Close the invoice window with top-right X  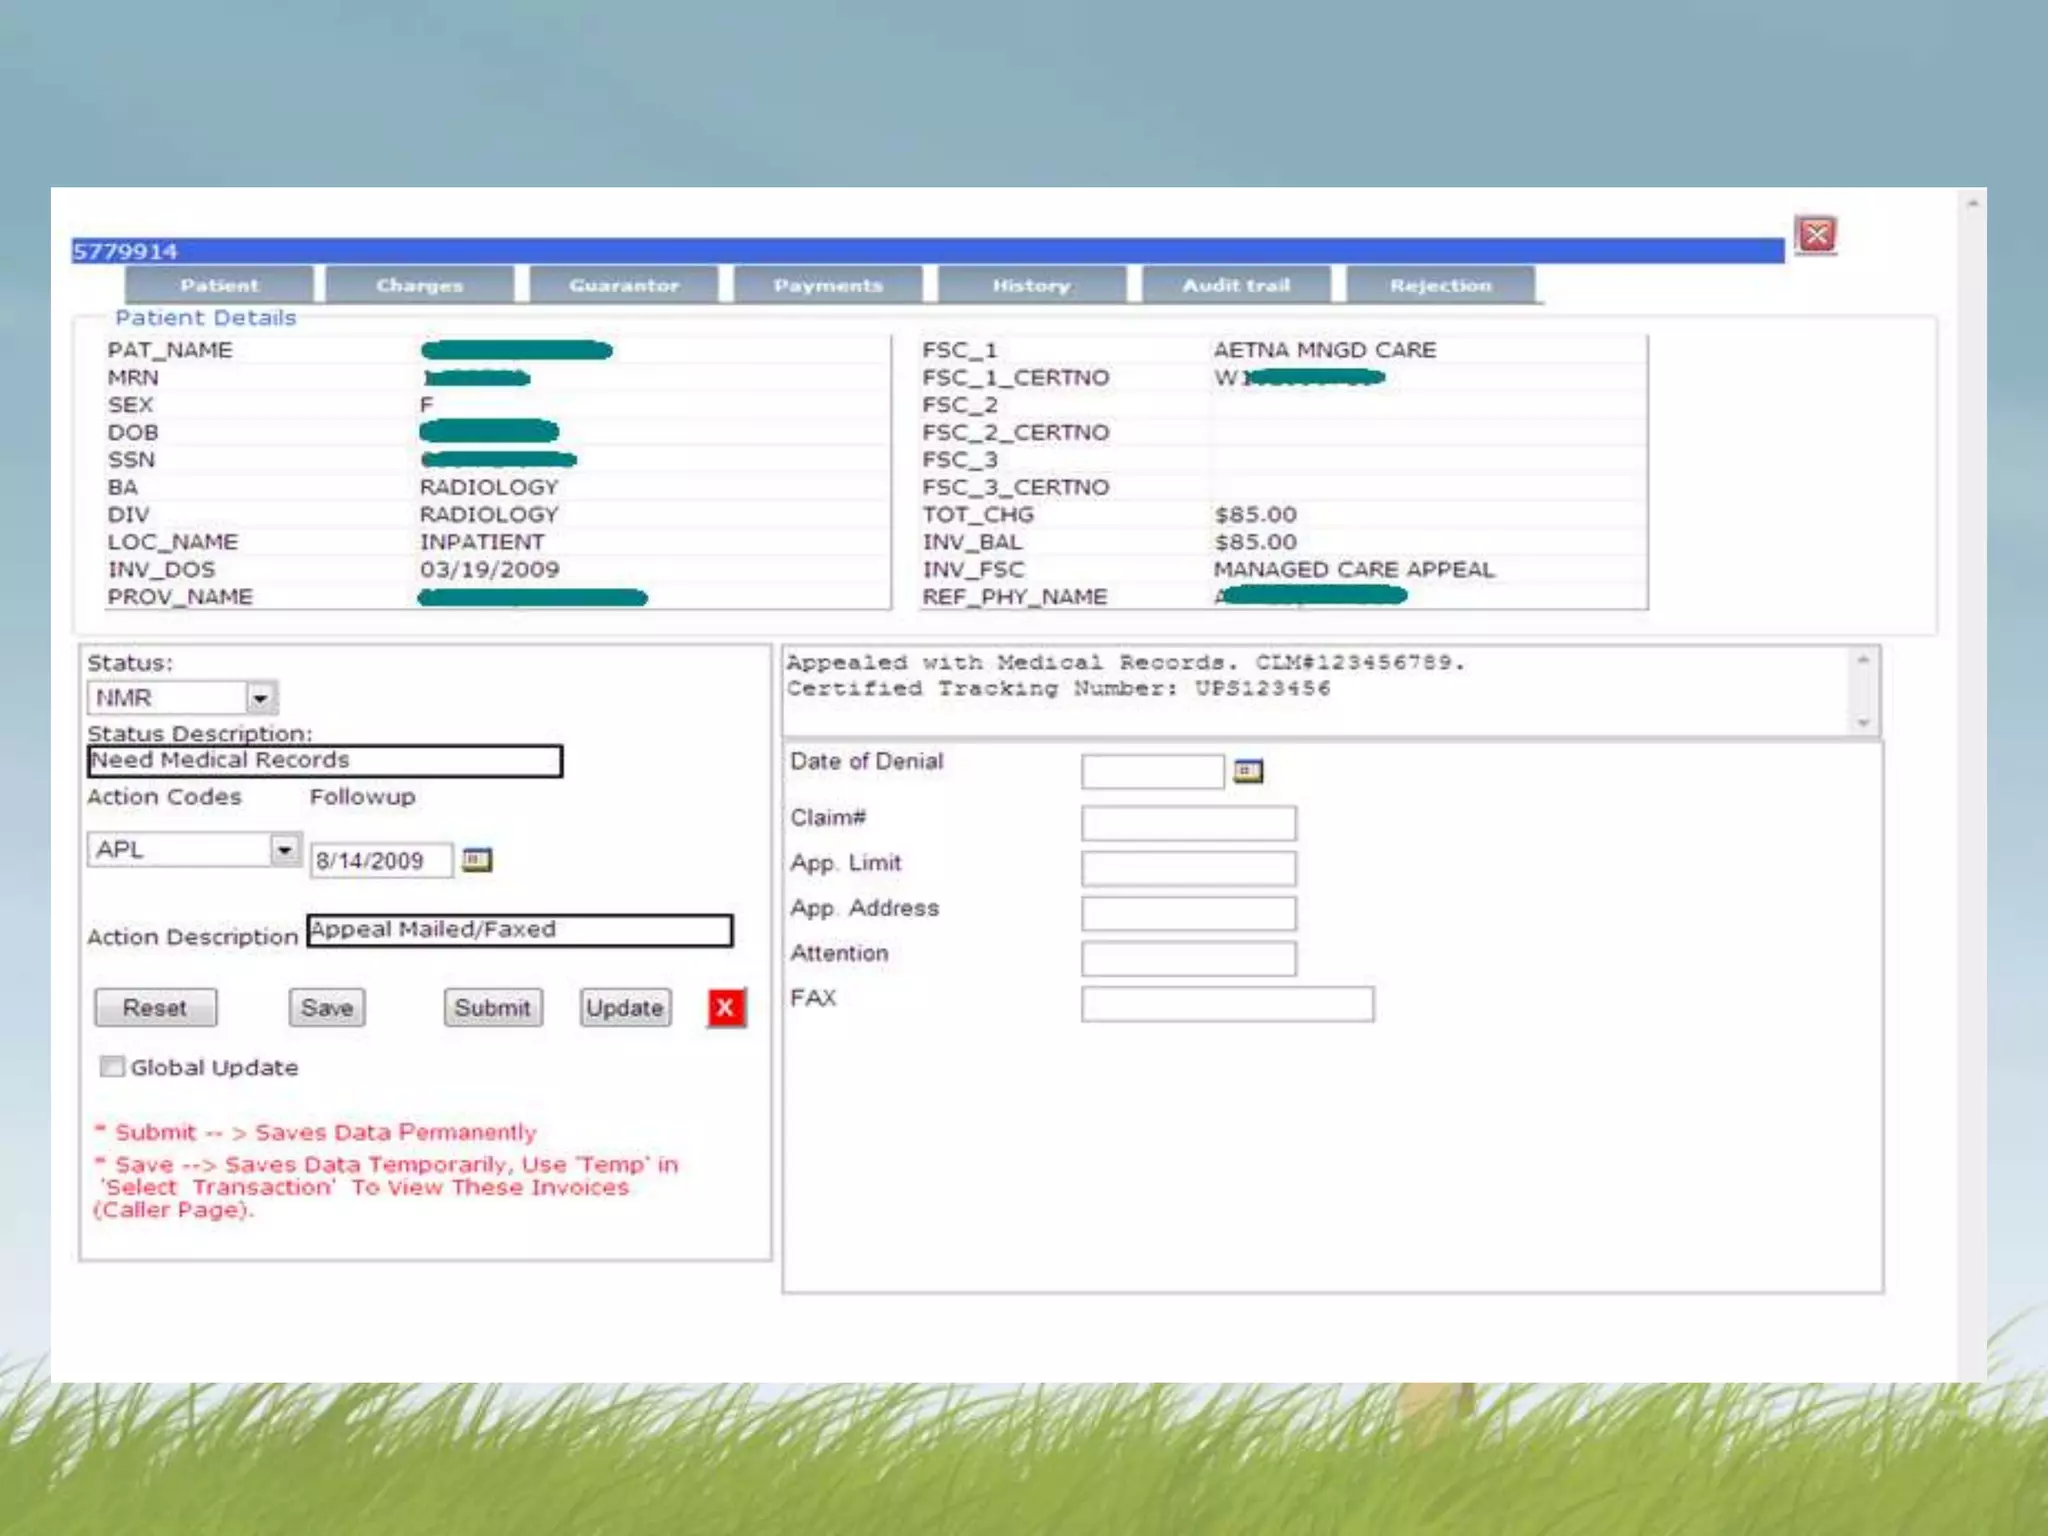[1816, 236]
